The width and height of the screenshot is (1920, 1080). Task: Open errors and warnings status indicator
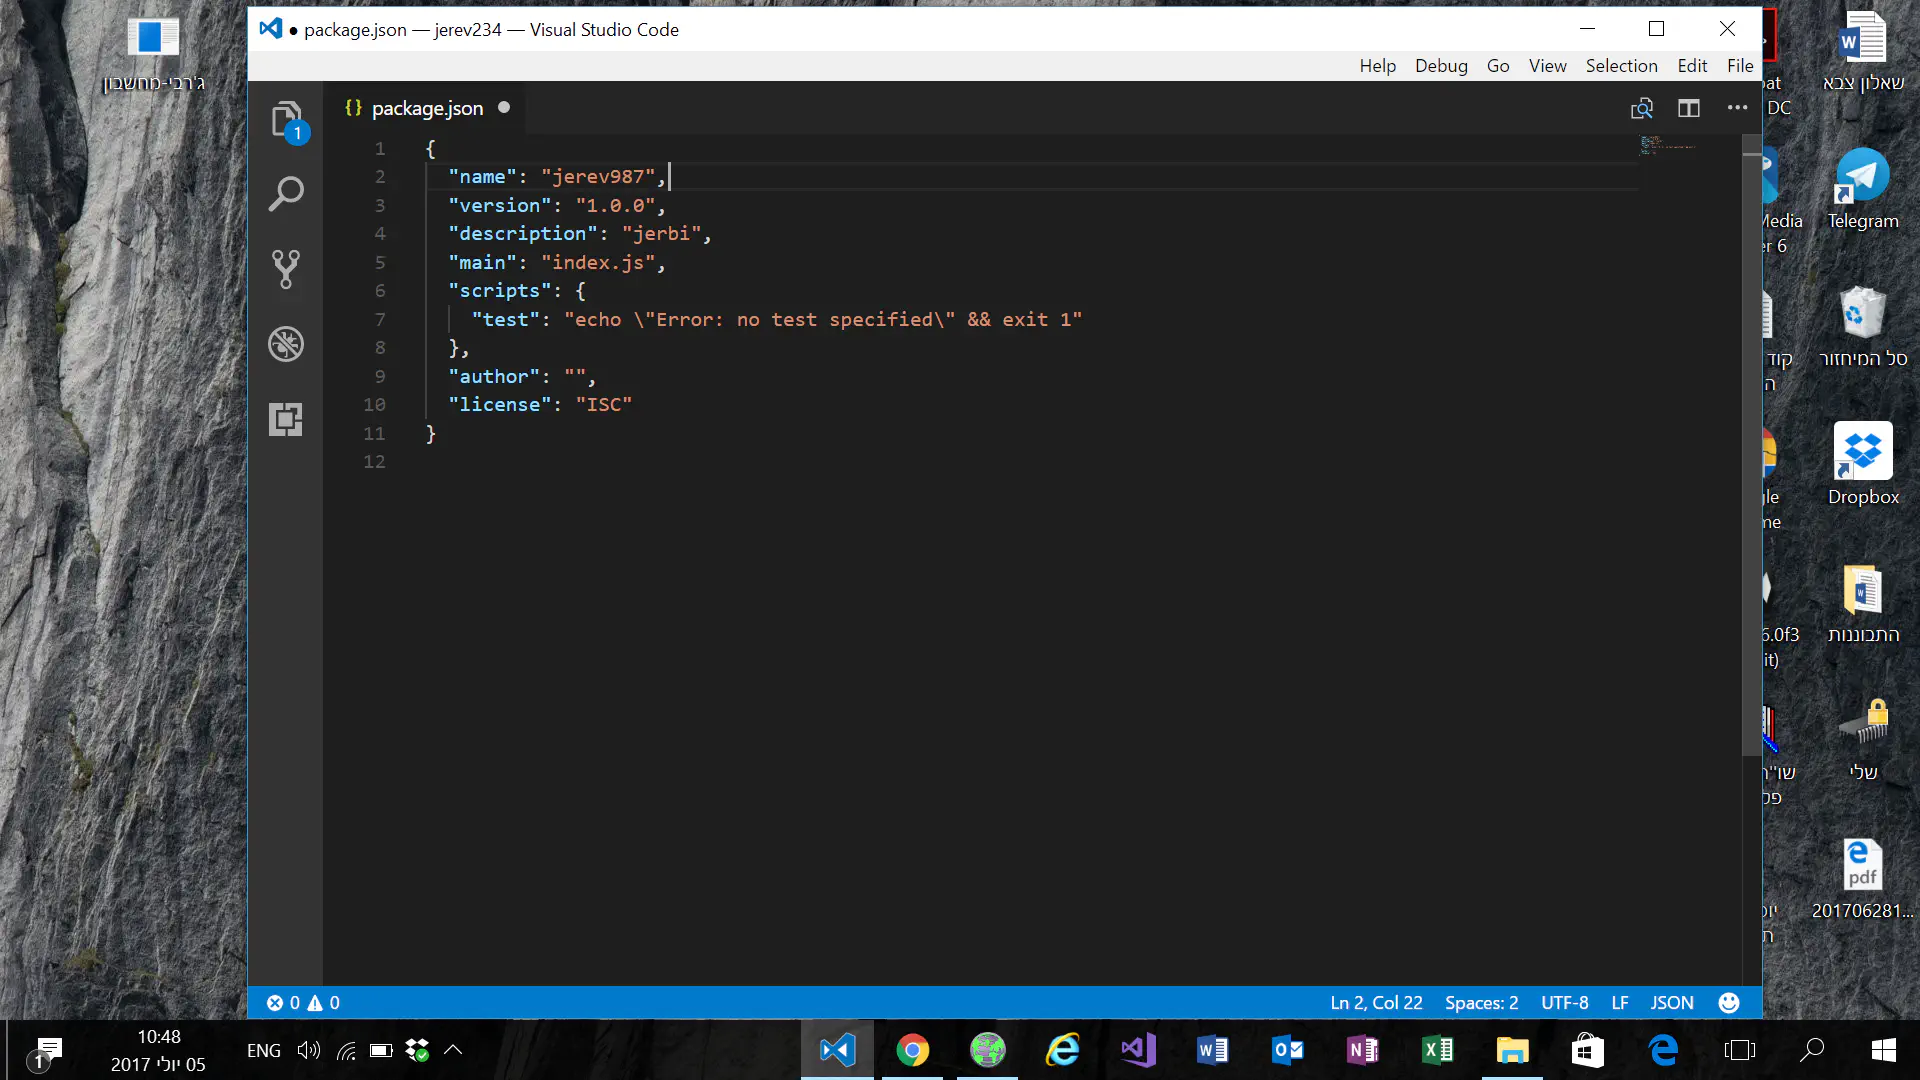tap(303, 1003)
